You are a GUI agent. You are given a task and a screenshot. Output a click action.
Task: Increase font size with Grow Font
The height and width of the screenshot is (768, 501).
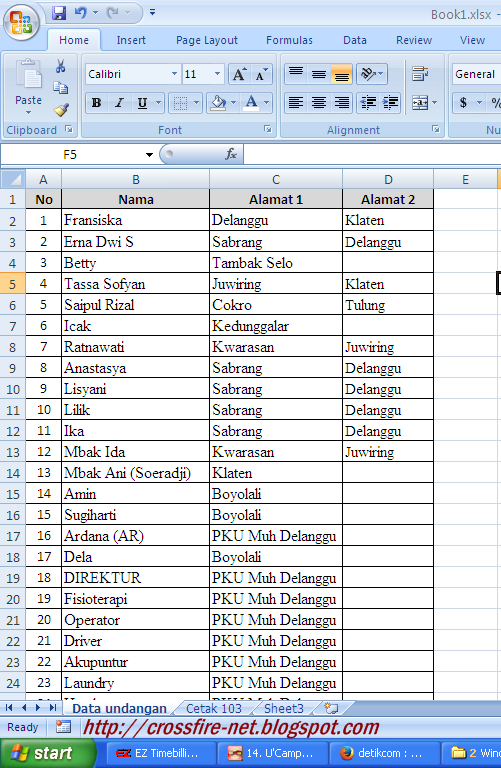point(239,74)
